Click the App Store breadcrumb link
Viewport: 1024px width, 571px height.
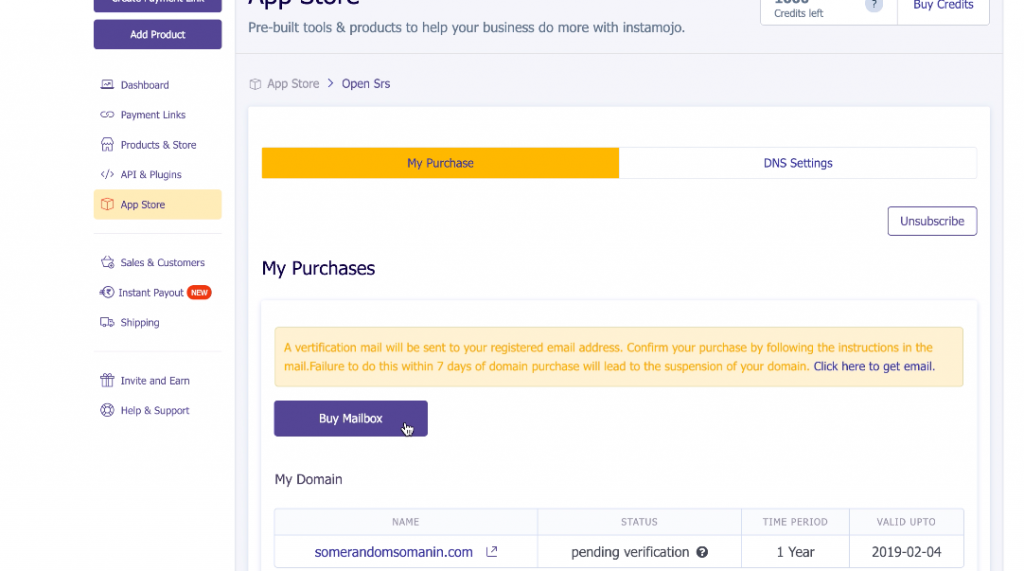[x=293, y=84]
